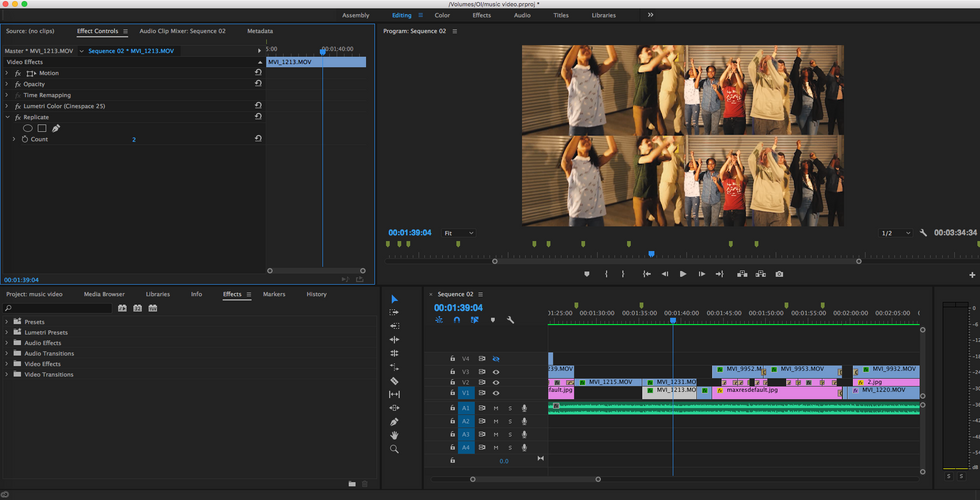Toggle timeline Snap magnet icon
Screen dimensions: 980x500
[457, 320]
